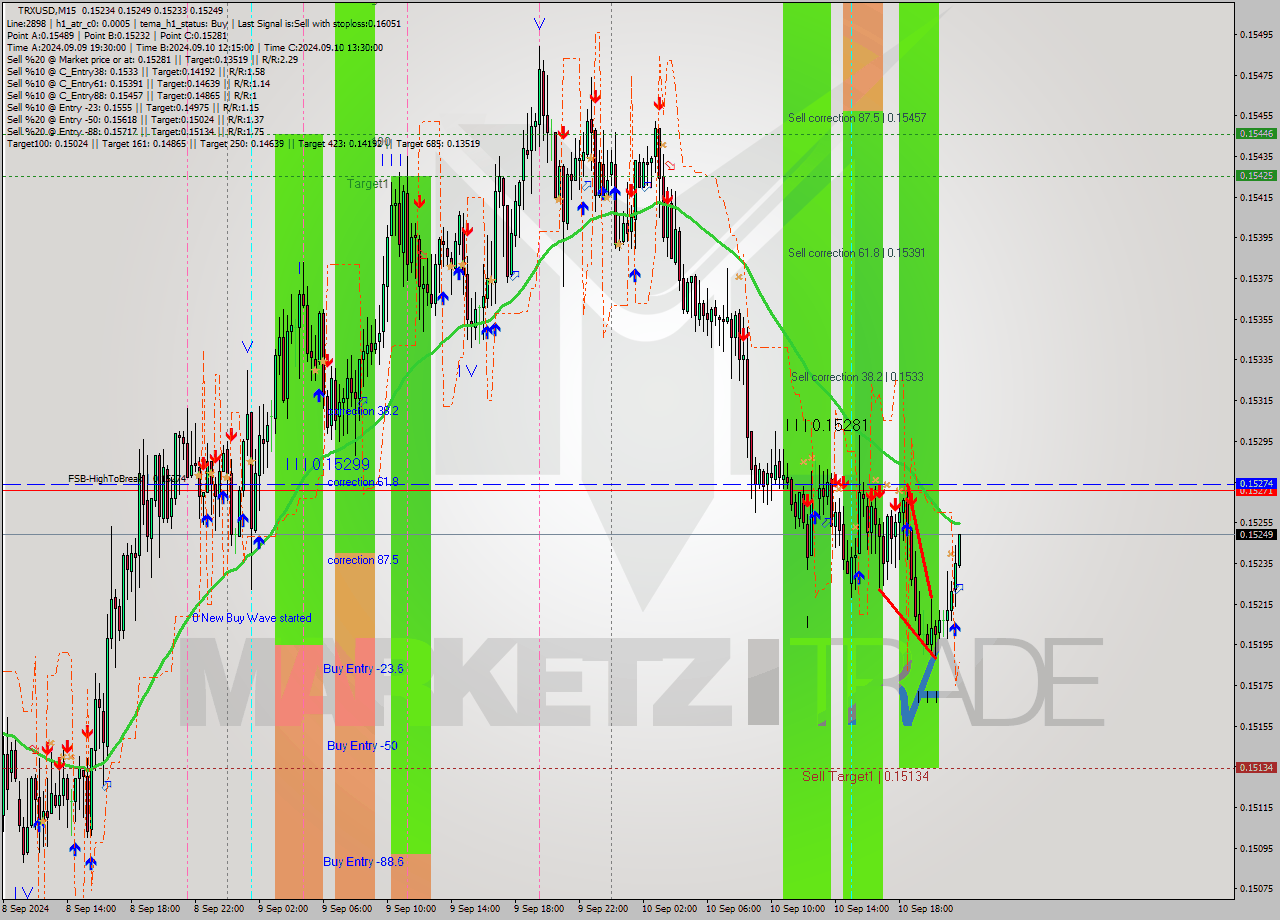This screenshot has height=920, width=1280.
Task: Select the '9 Sep 06:00' time axis label
Action: tap(346, 909)
